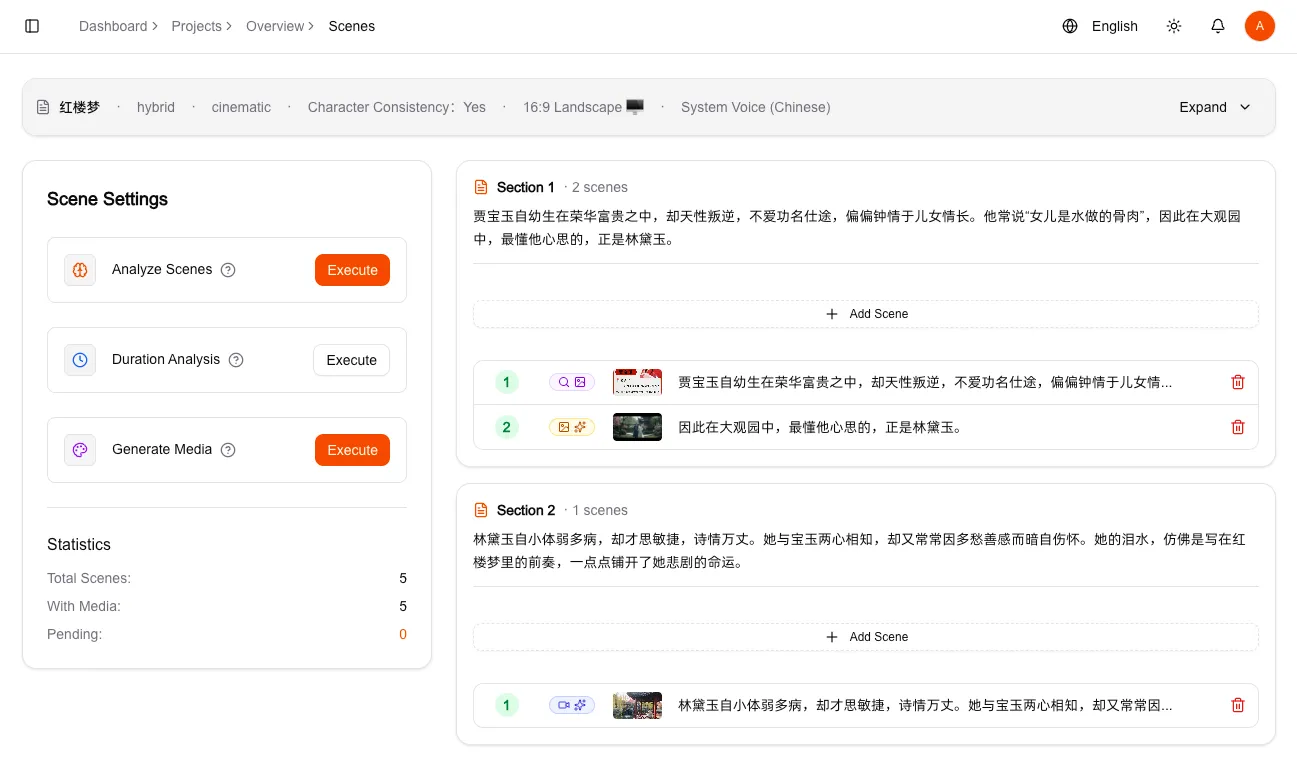Expand the project settings bar
Image resolution: width=1297 pixels, height=759 pixels.
1215,107
